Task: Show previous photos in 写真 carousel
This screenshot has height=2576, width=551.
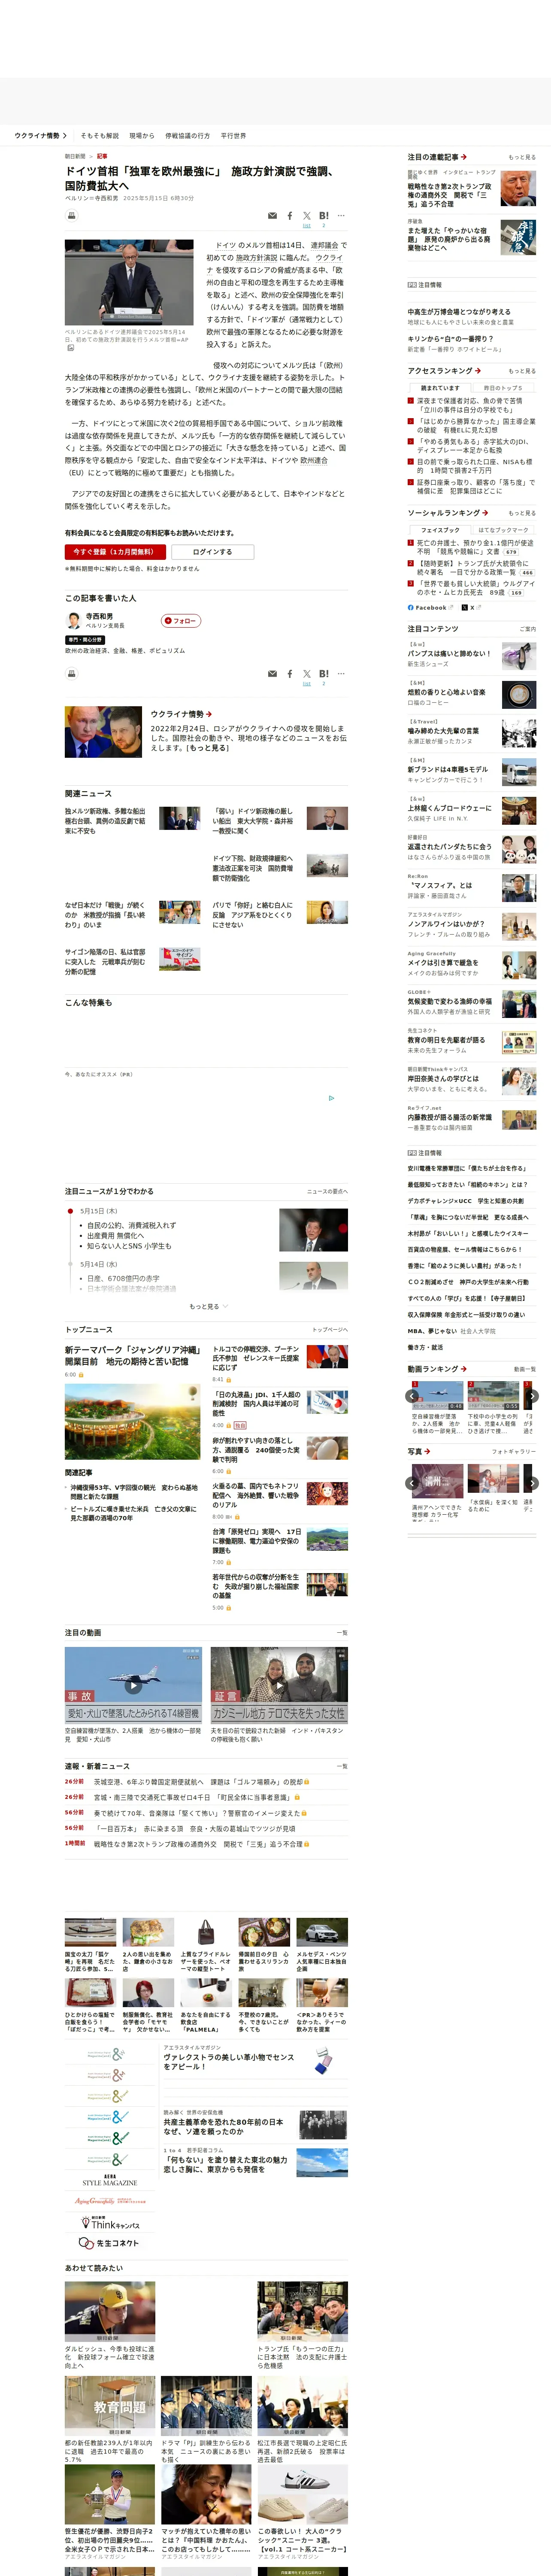Action: coord(412,1483)
